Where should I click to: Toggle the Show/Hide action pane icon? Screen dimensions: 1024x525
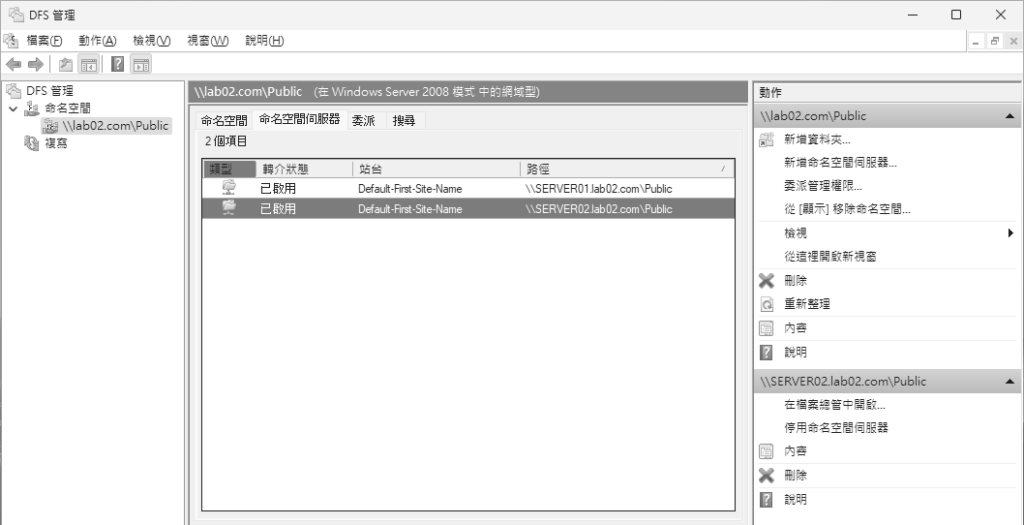coord(141,64)
